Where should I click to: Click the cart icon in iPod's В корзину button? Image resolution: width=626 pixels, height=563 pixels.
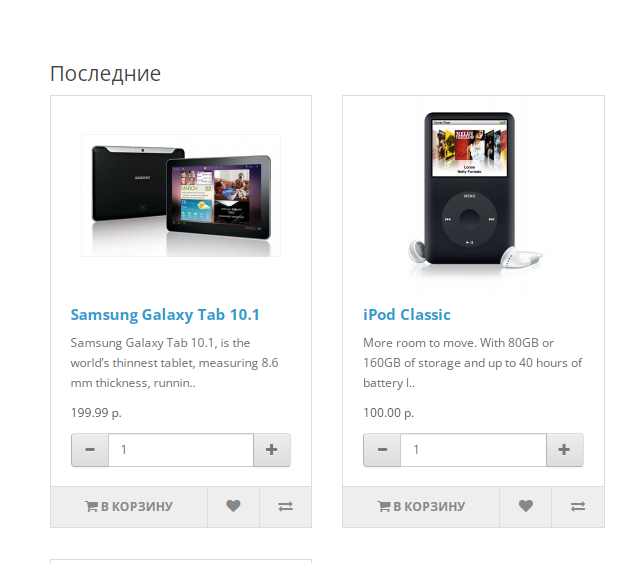coord(383,506)
